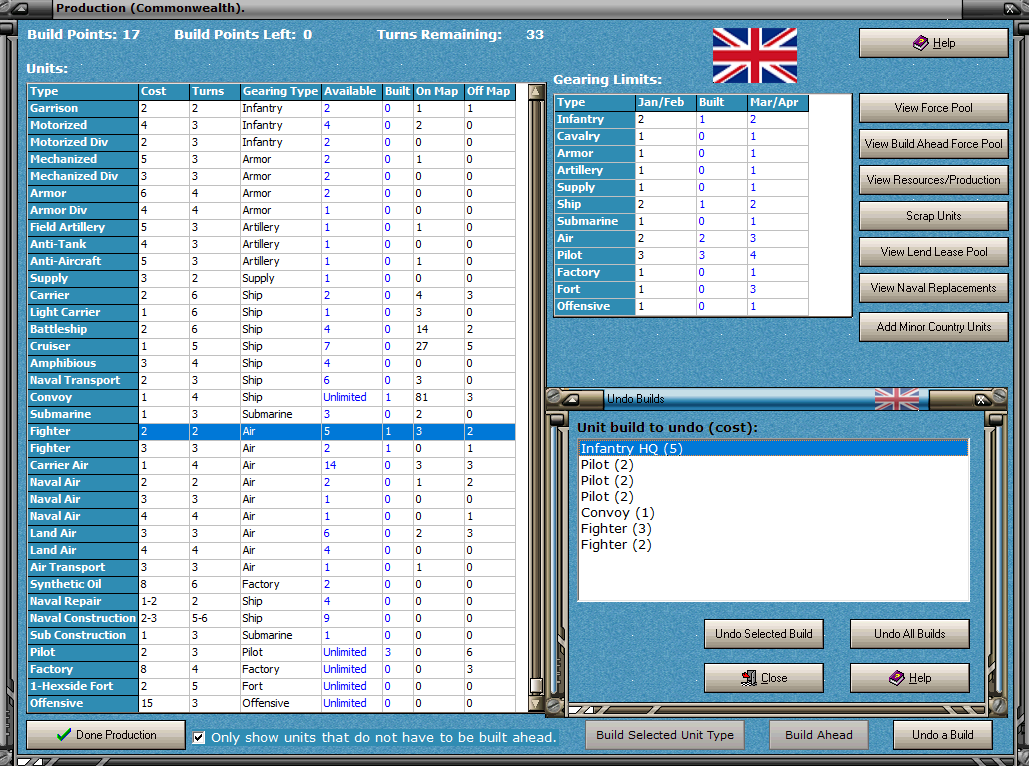The width and height of the screenshot is (1029, 766).
Task: Click Build Selected Unit Type
Action: (x=665, y=735)
